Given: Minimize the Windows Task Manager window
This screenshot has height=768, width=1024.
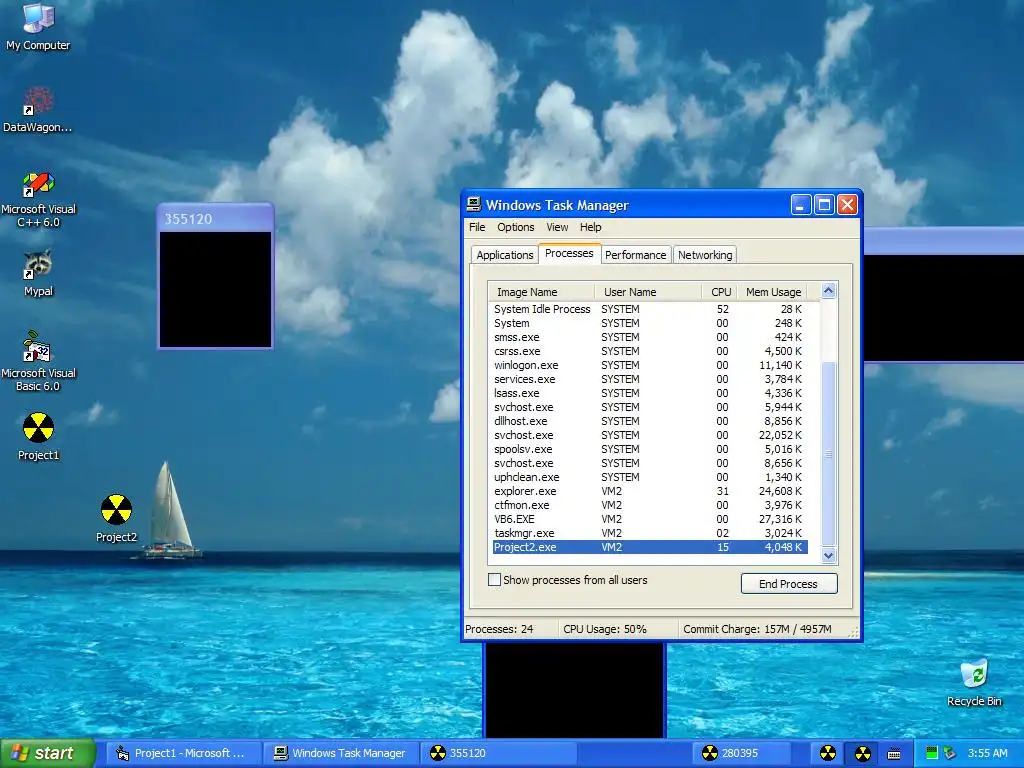Looking at the screenshot, I should coord(801,205).
